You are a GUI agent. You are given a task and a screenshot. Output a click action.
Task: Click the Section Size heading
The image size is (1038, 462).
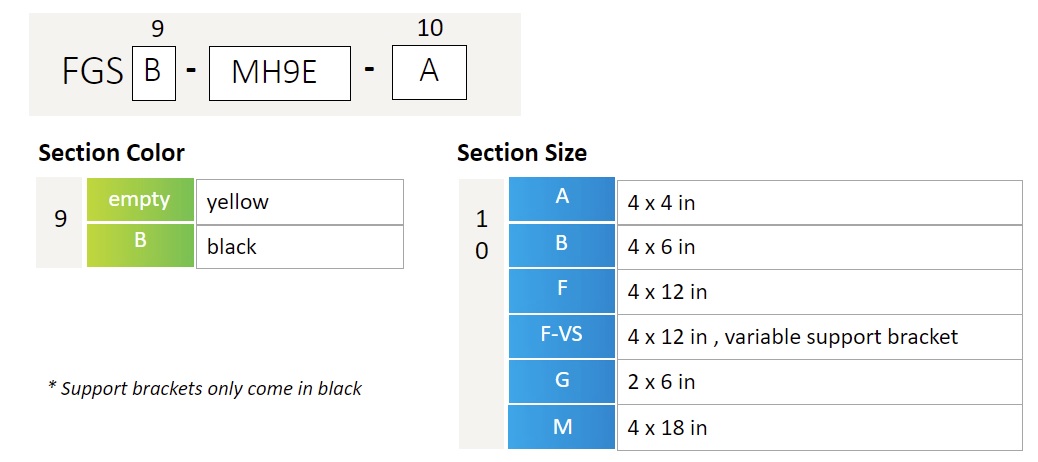tap(522, 153)
